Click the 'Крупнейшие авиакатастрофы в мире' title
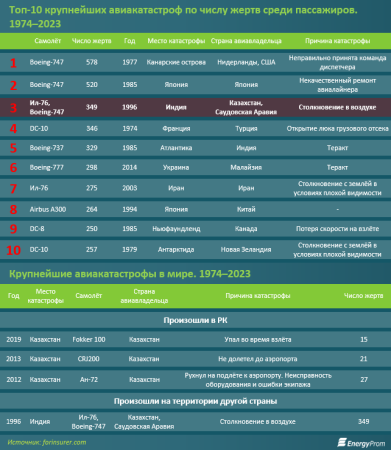The width and height of the screenshot is (391, 450). [130, 274]
